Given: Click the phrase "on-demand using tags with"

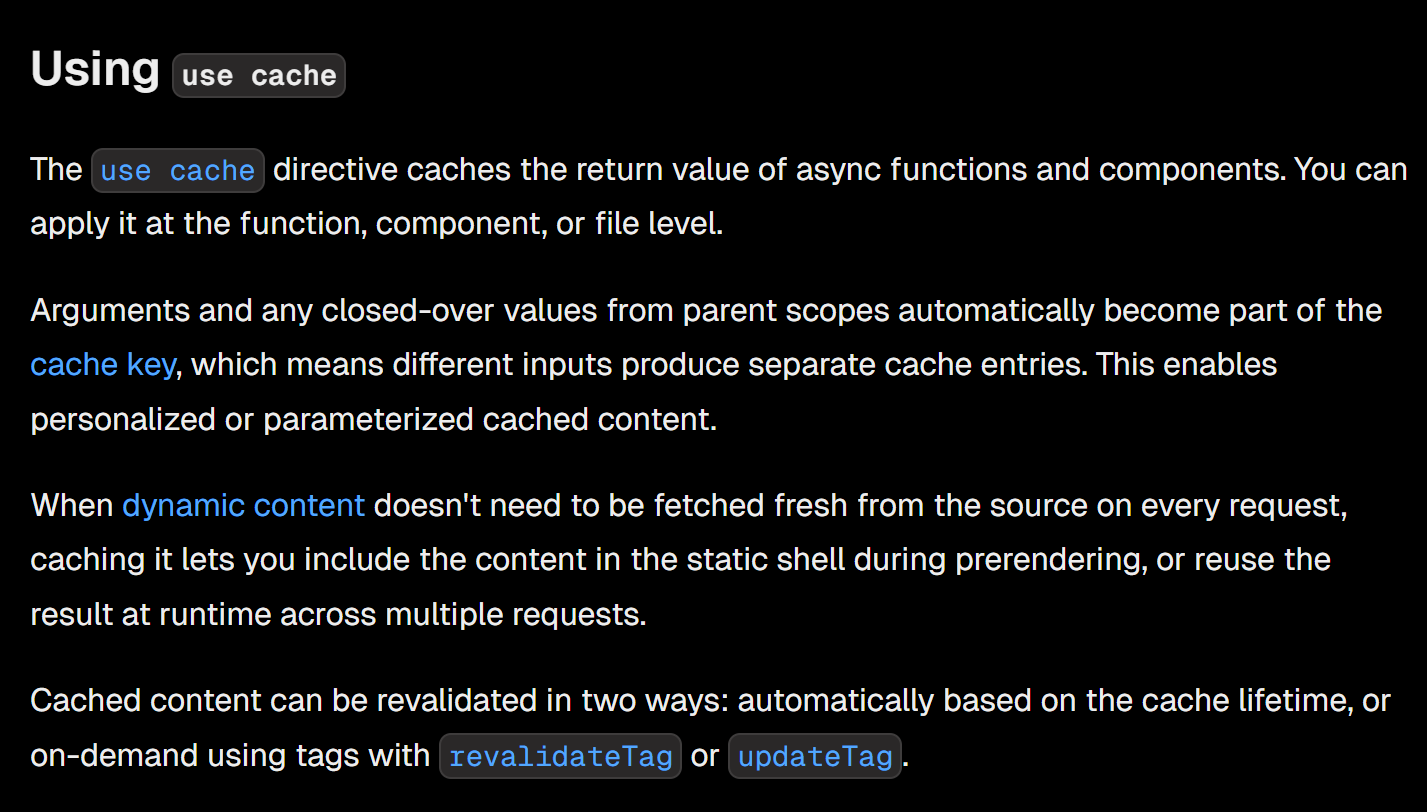Looking at the screenshot, I should click(x=230, y=755).
